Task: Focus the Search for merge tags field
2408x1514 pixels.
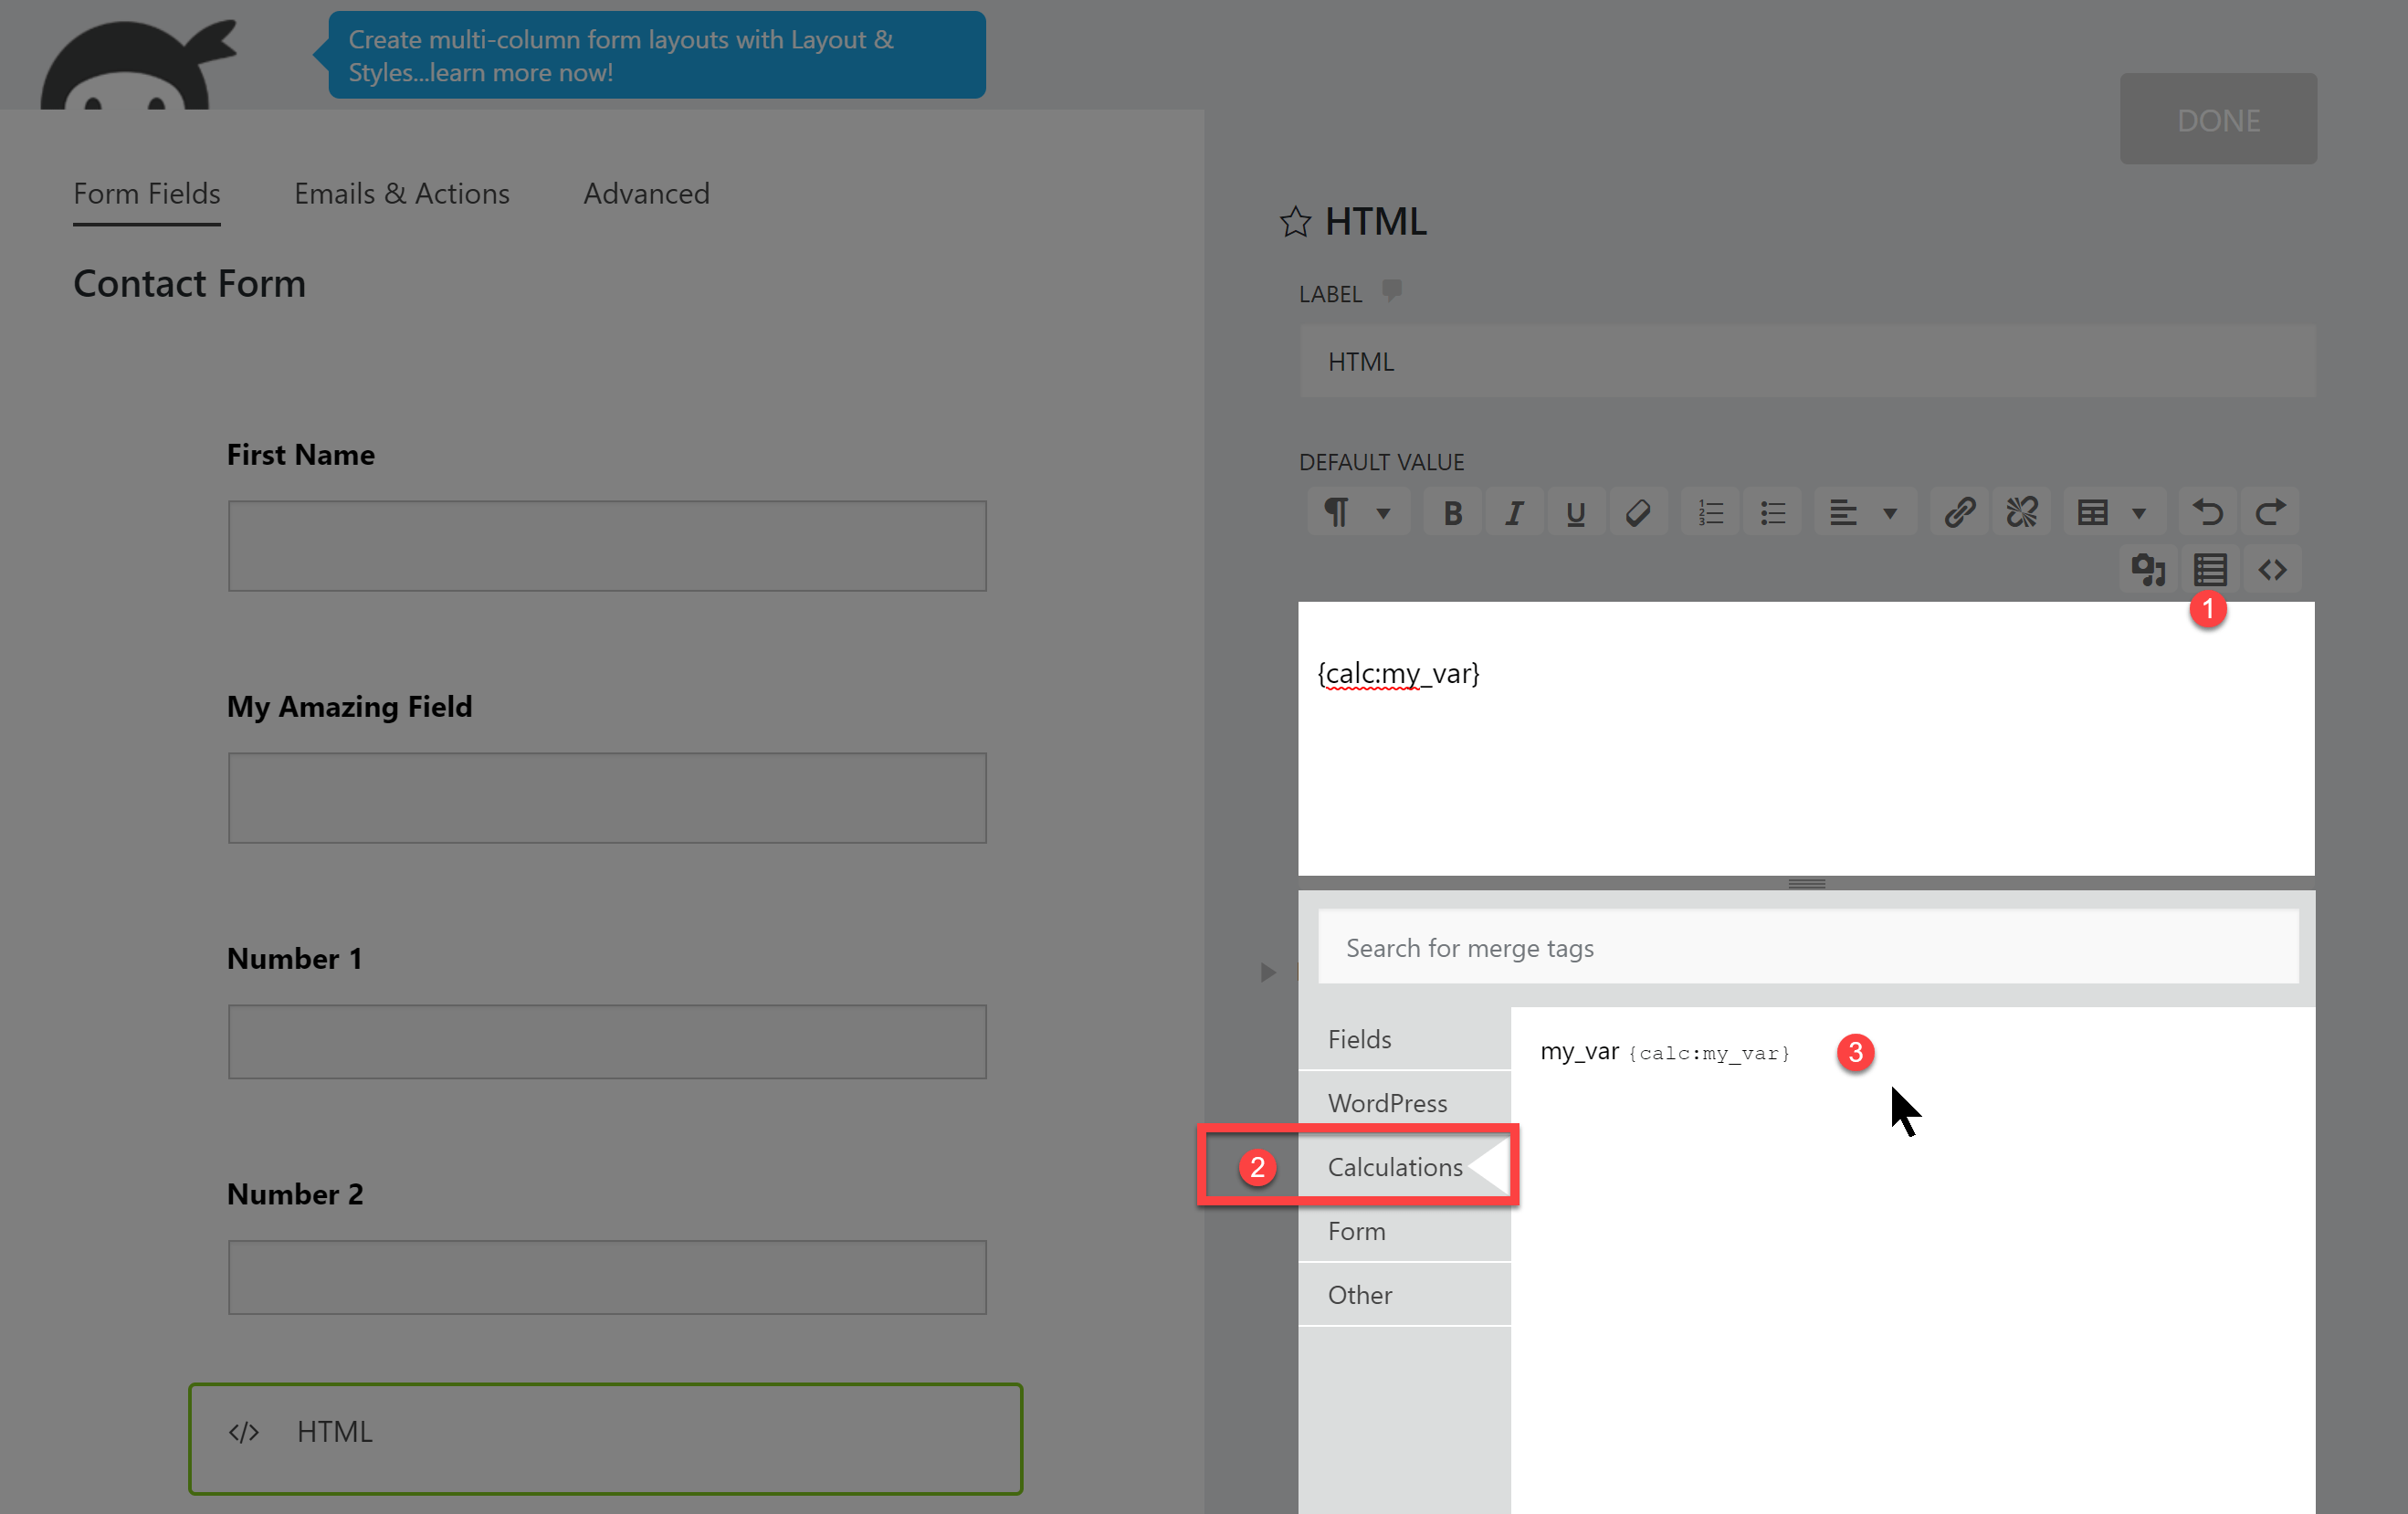Action: (1806, 947)
